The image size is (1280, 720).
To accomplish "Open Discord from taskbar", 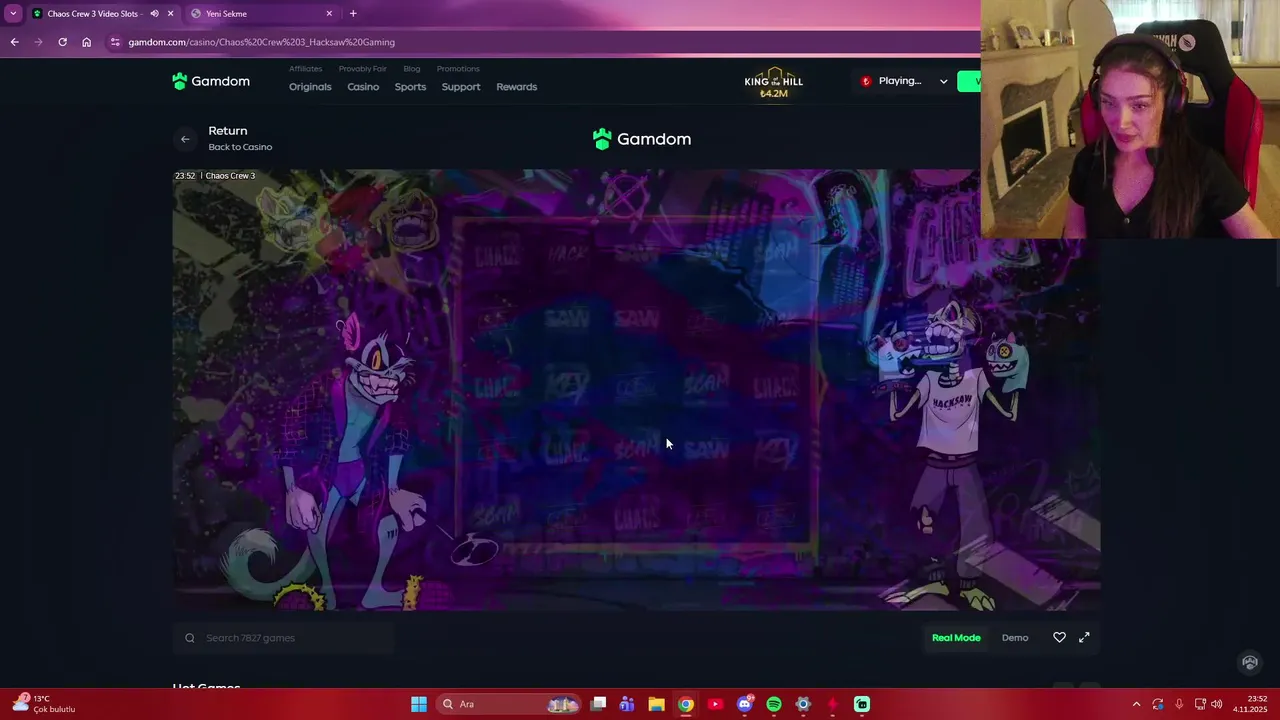I will coord(744,704).
